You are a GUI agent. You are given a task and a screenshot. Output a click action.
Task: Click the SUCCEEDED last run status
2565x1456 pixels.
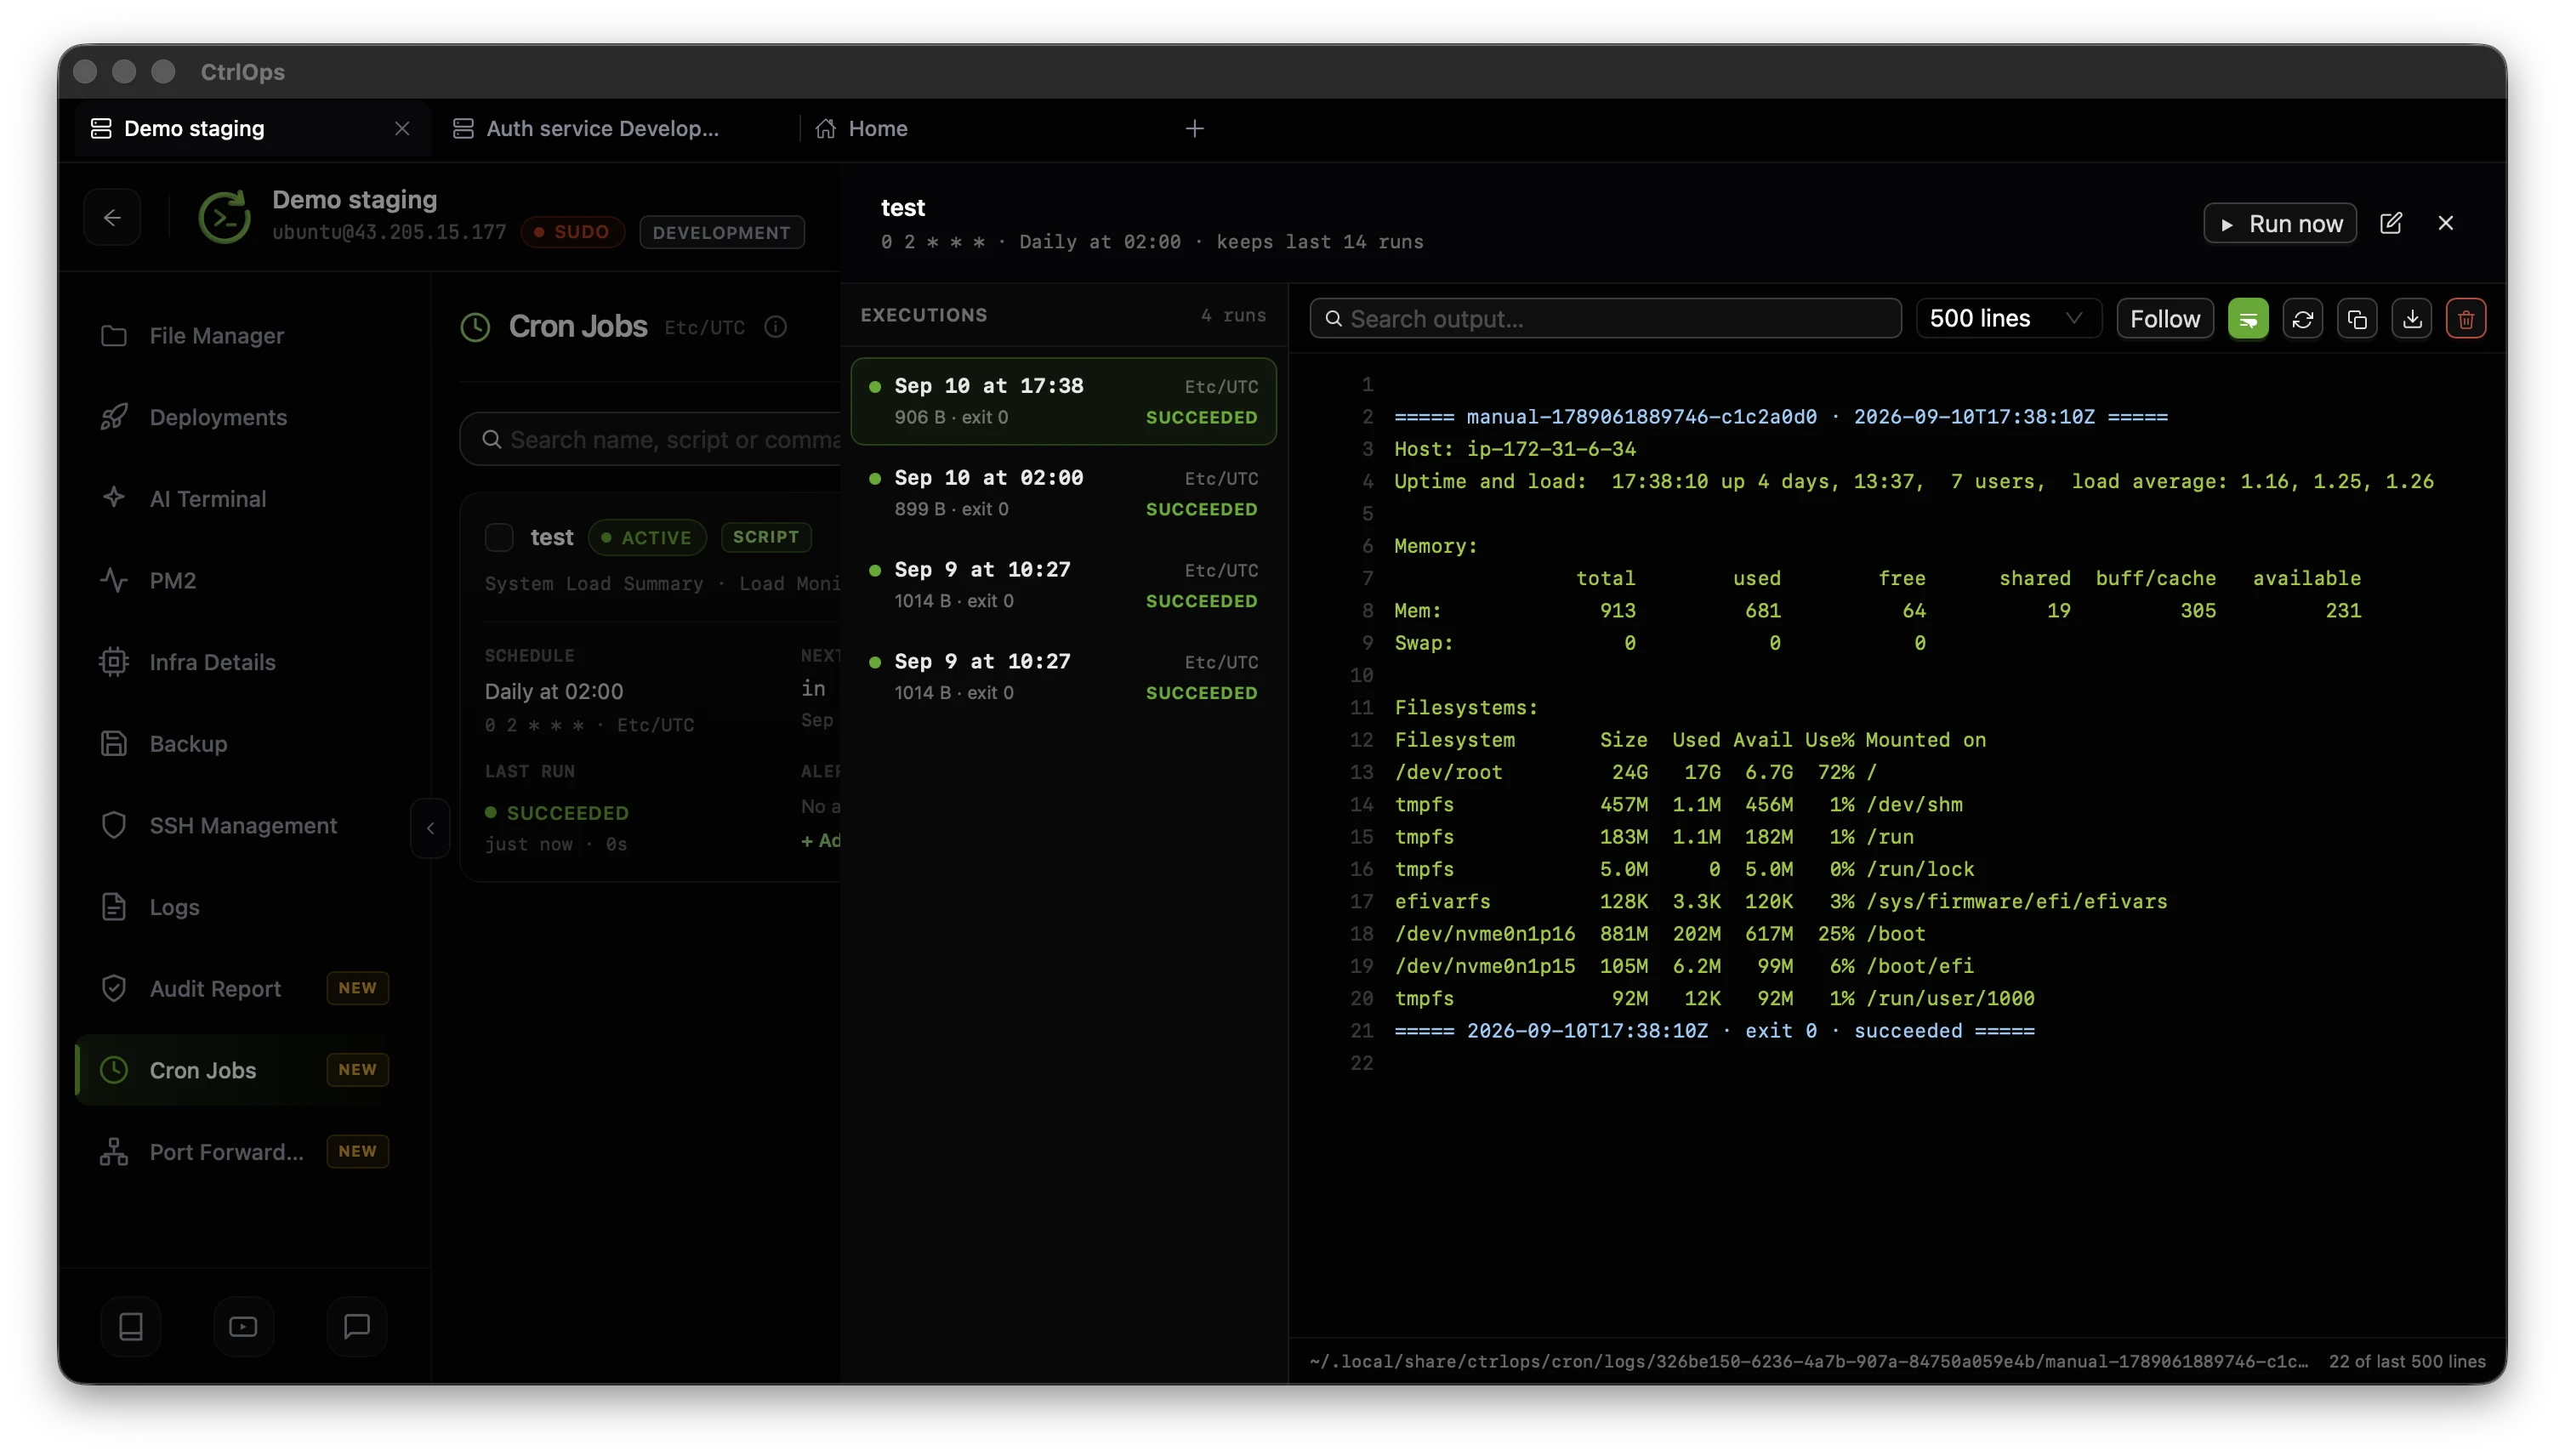coord(557,813)
